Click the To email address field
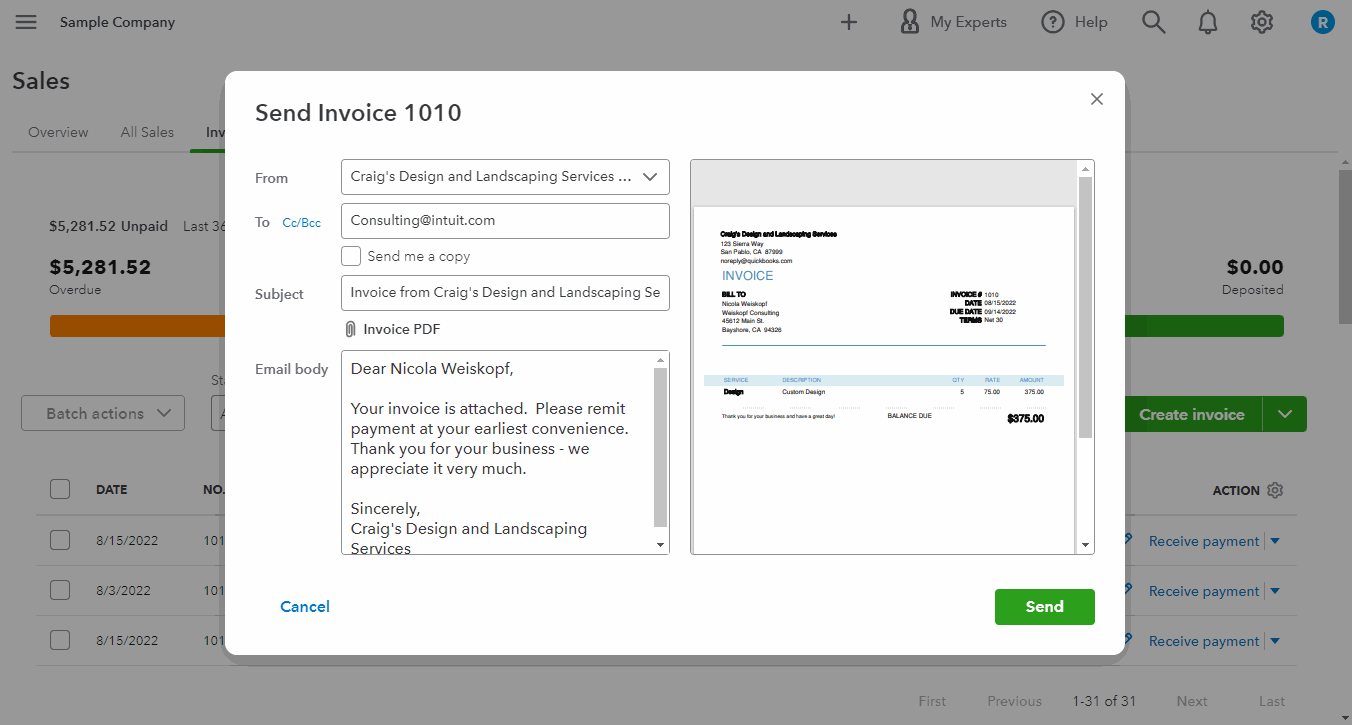The width and height of the screenshot is (1352, 725). click(x=505, y=221)
